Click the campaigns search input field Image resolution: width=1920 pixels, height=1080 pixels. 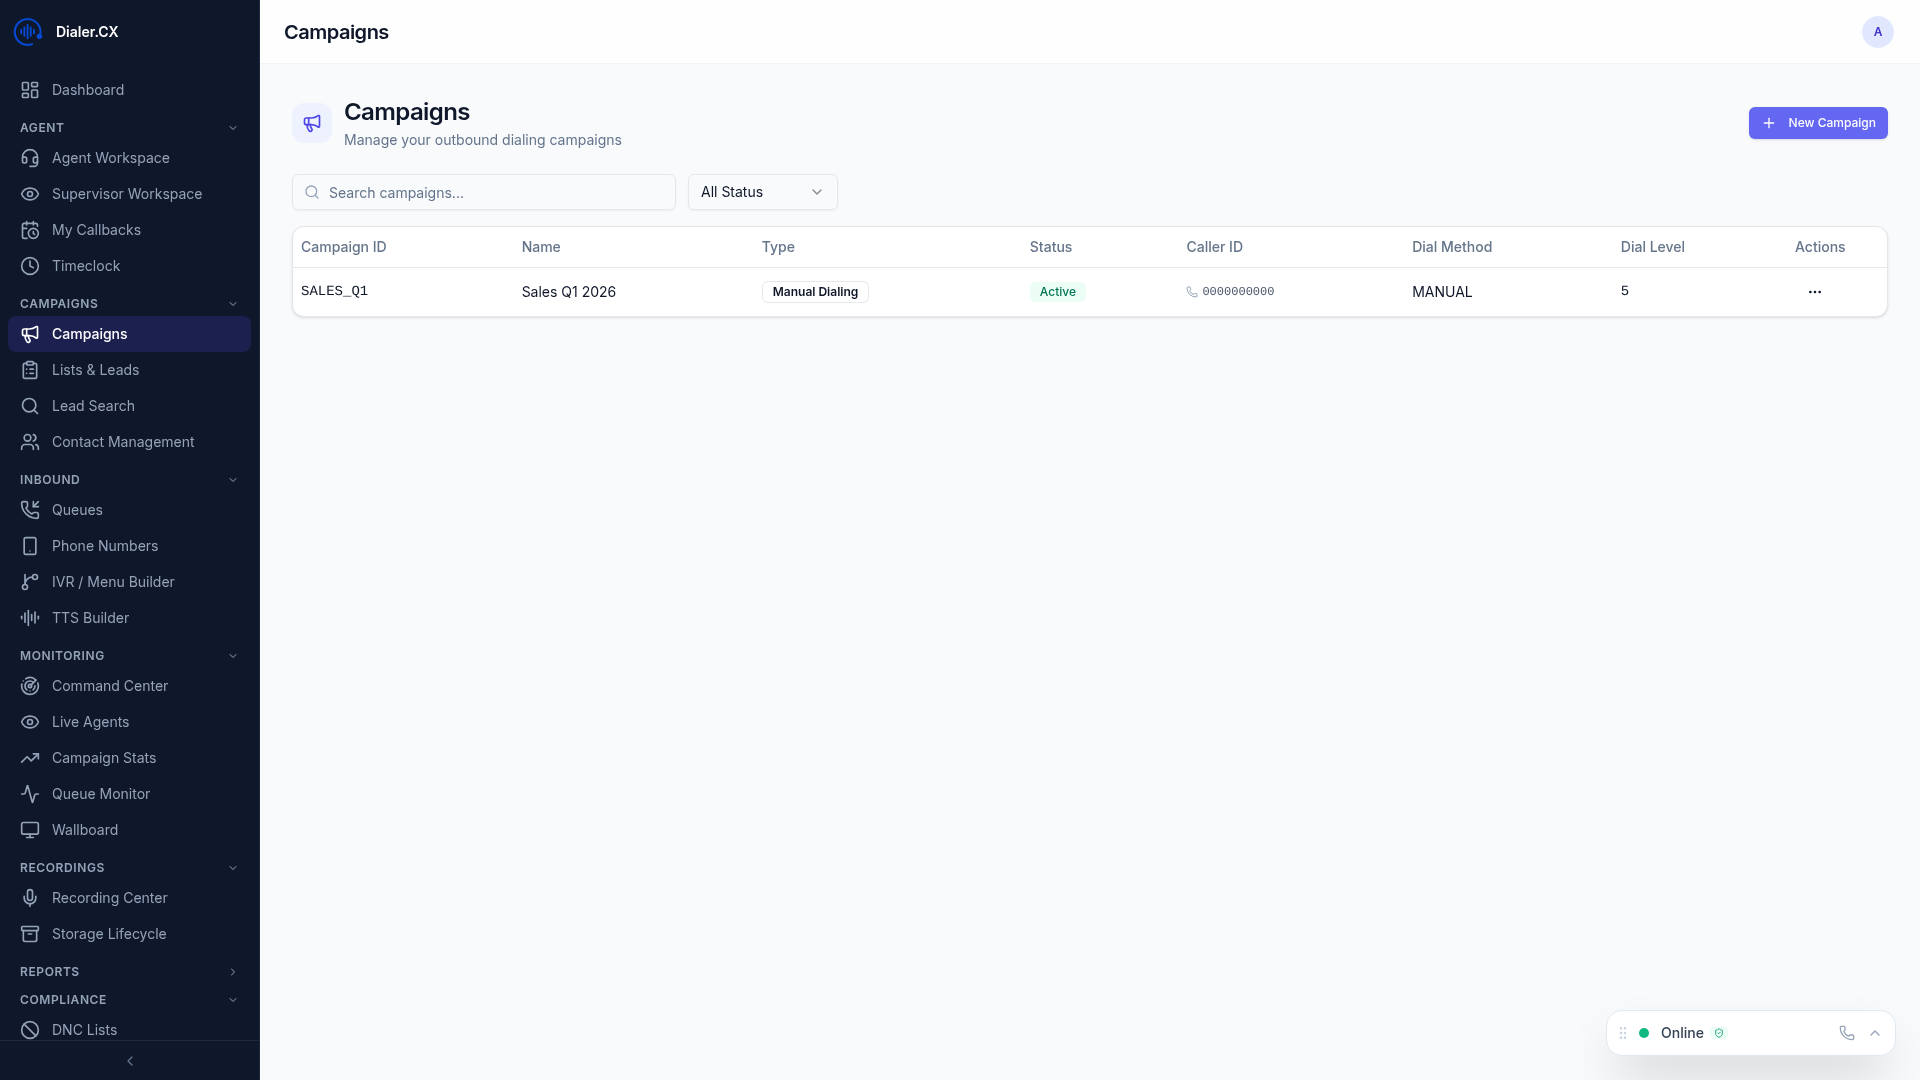484,192
